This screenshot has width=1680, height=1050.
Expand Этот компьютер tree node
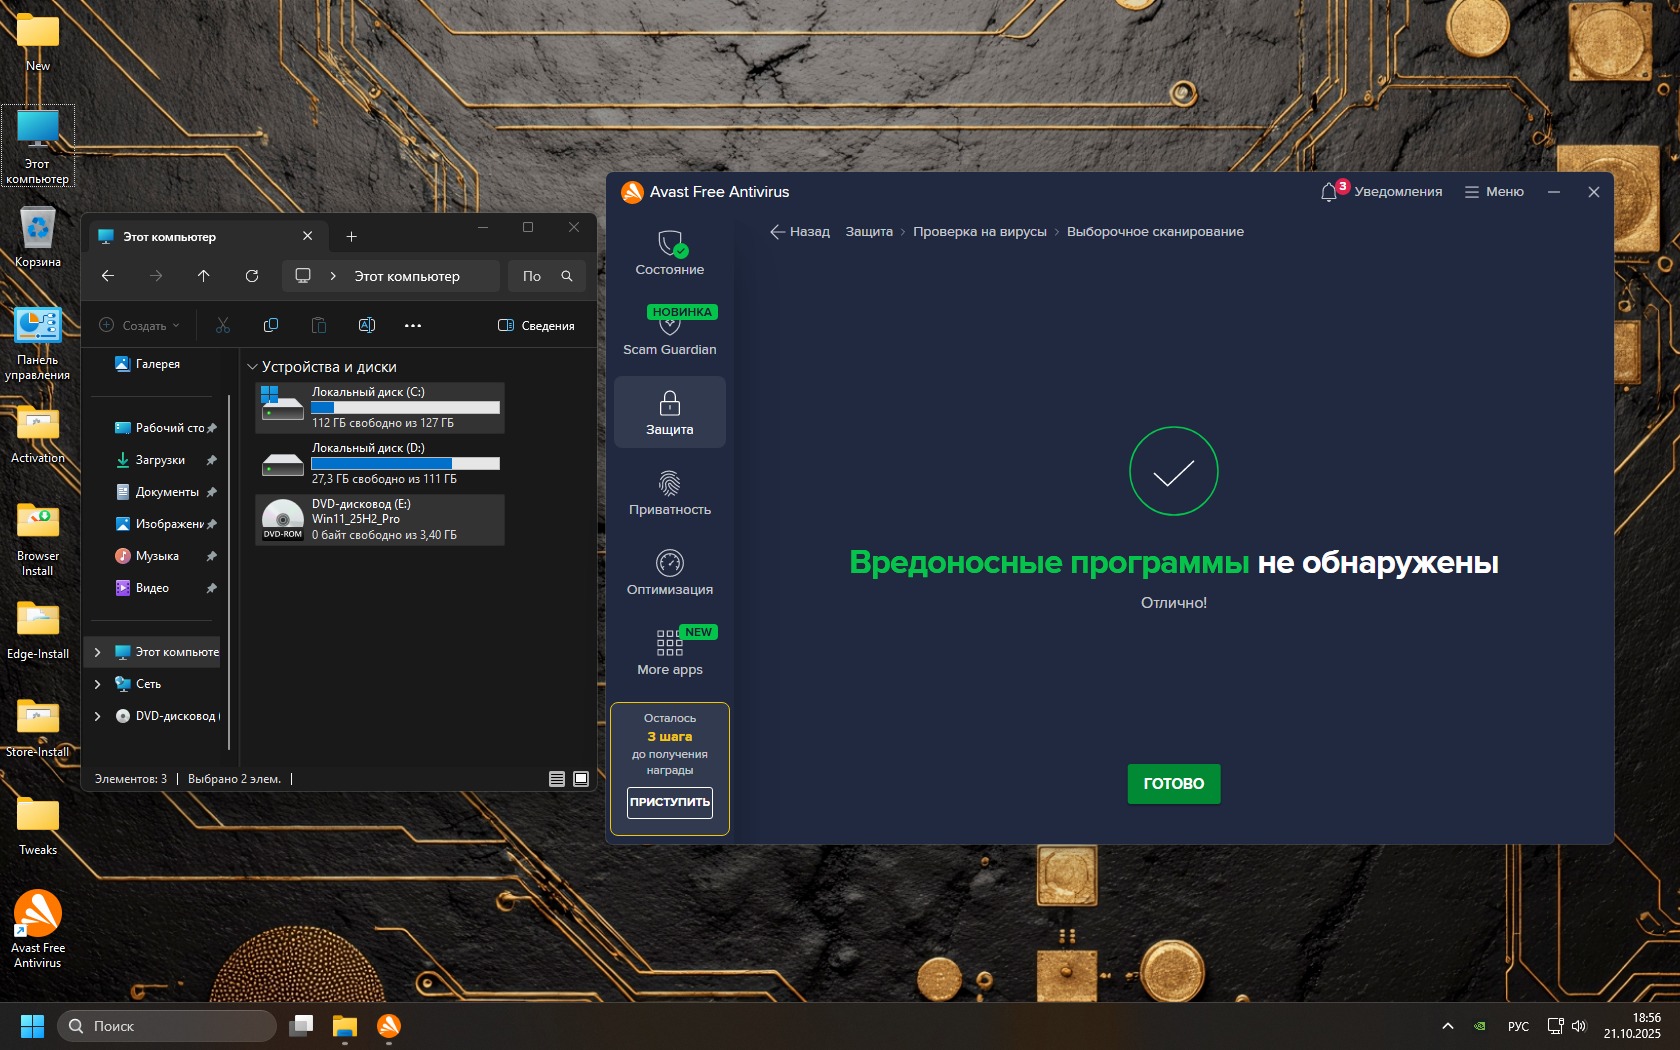coord(97,652)
